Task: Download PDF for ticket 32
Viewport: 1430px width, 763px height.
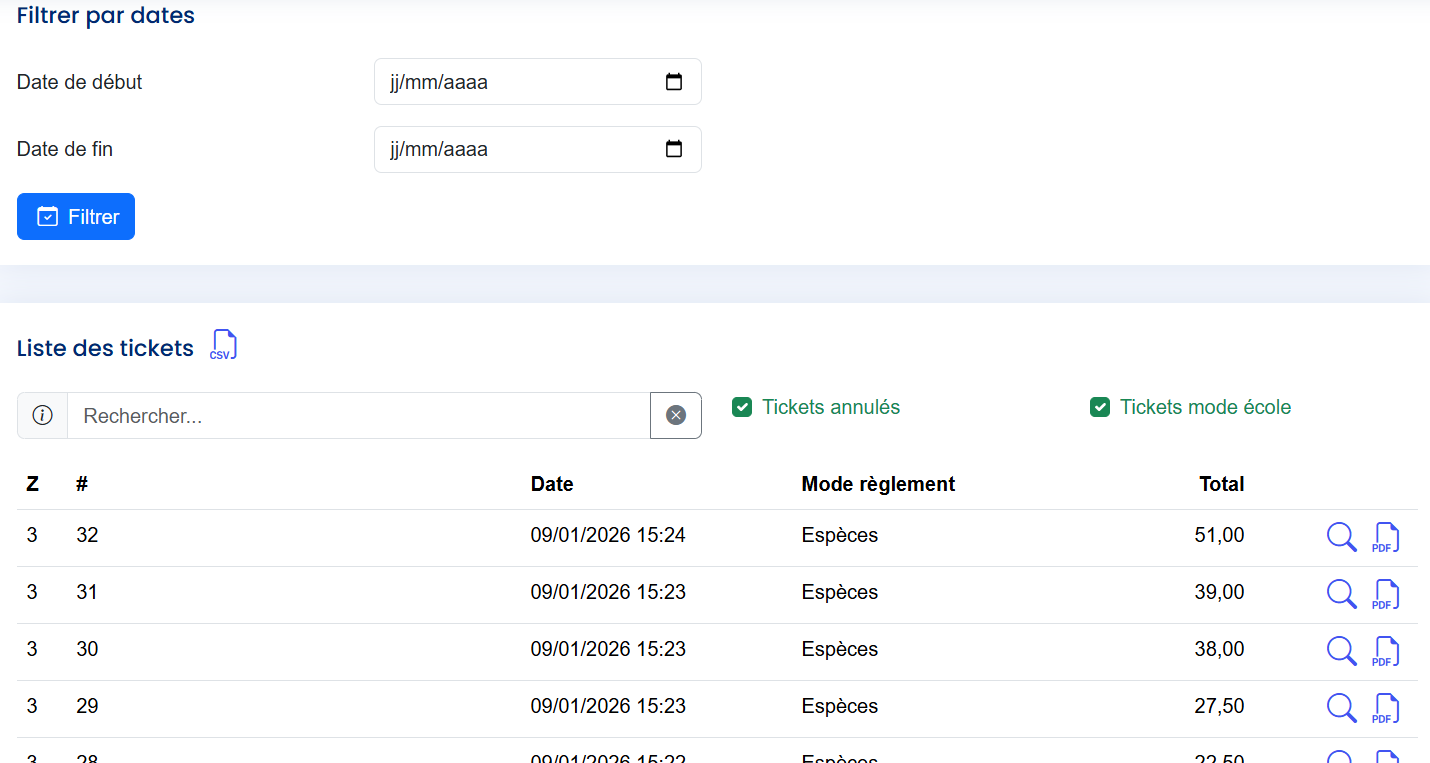Action: coord(1385,537)
